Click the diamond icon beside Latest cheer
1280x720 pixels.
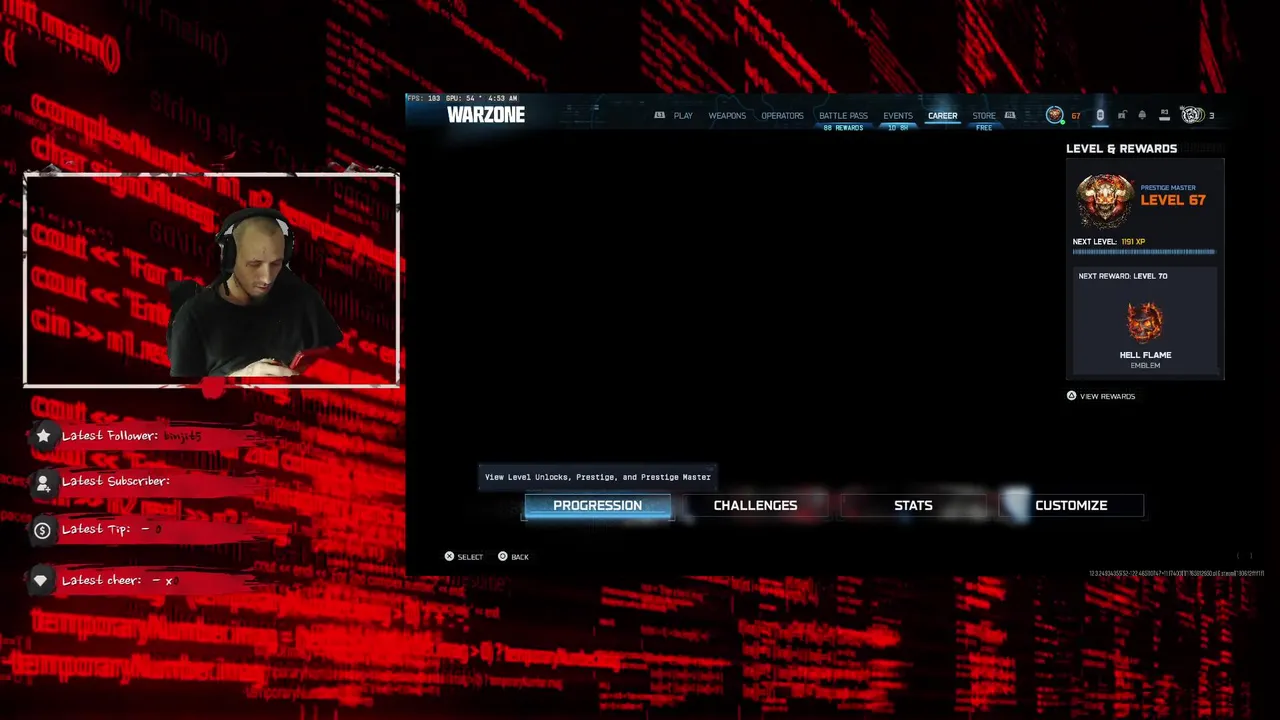click(41, 580)
